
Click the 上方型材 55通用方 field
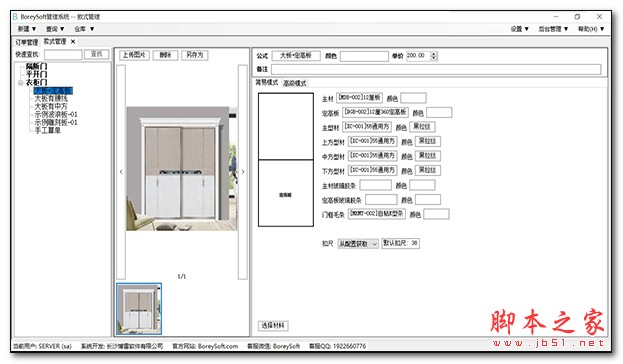tap(373, 141)
